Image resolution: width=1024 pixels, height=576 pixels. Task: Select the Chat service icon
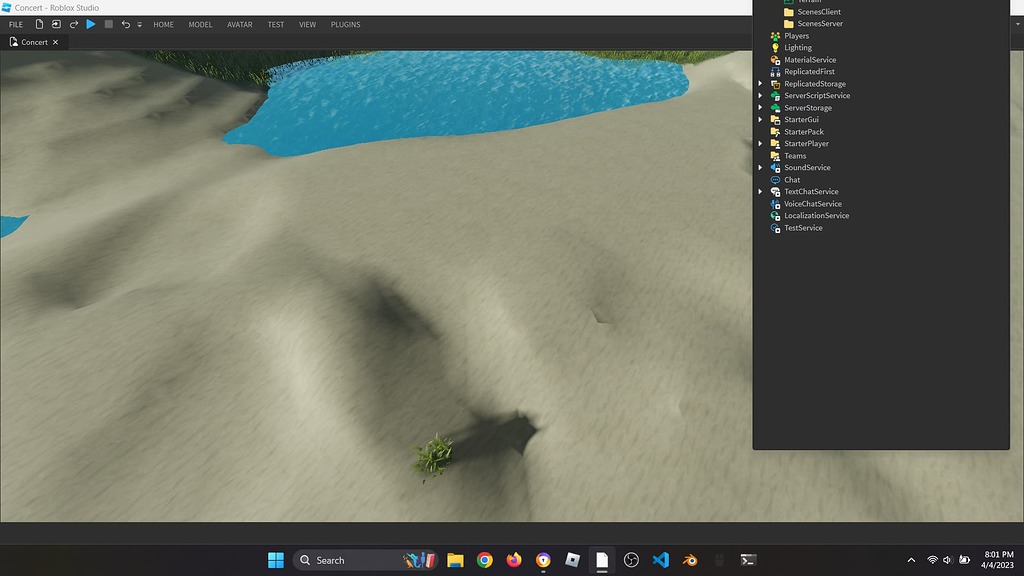tap(775, 179)
